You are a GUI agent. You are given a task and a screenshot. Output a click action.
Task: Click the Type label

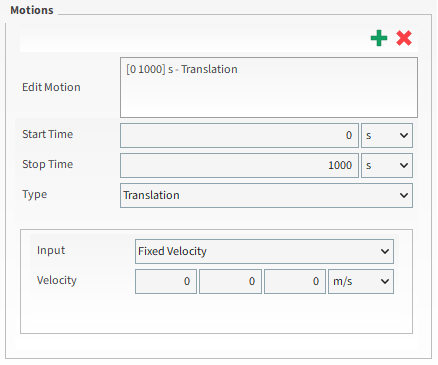35,195
